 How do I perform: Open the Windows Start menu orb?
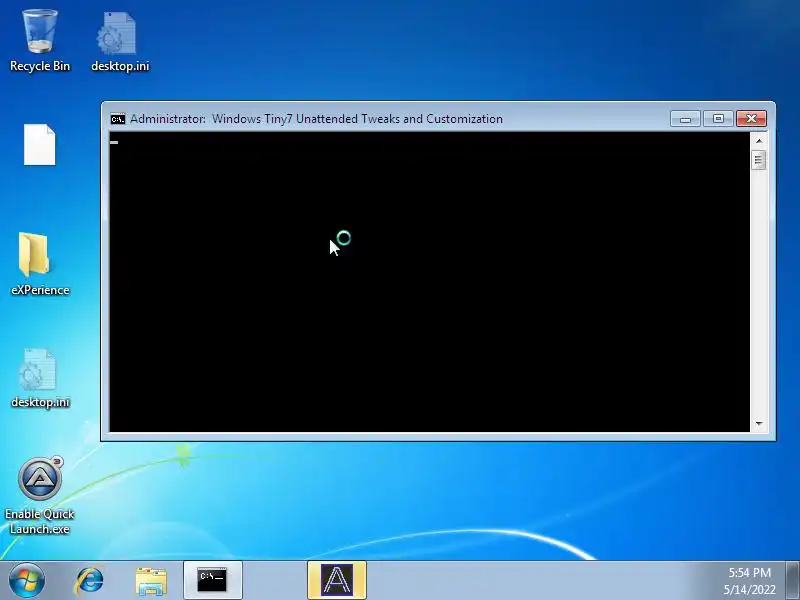pyautogui.click(x=27, y=581)
